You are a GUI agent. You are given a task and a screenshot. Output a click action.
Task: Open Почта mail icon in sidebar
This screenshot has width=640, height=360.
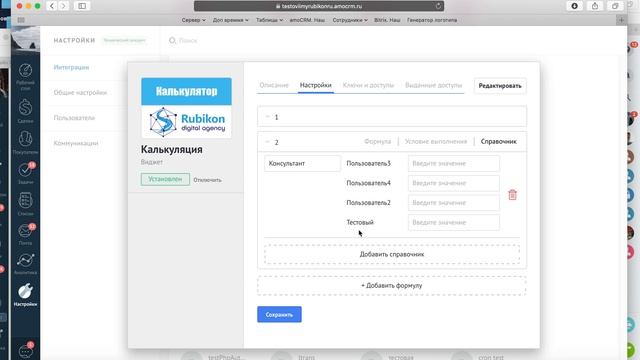(x=25, y=234)
